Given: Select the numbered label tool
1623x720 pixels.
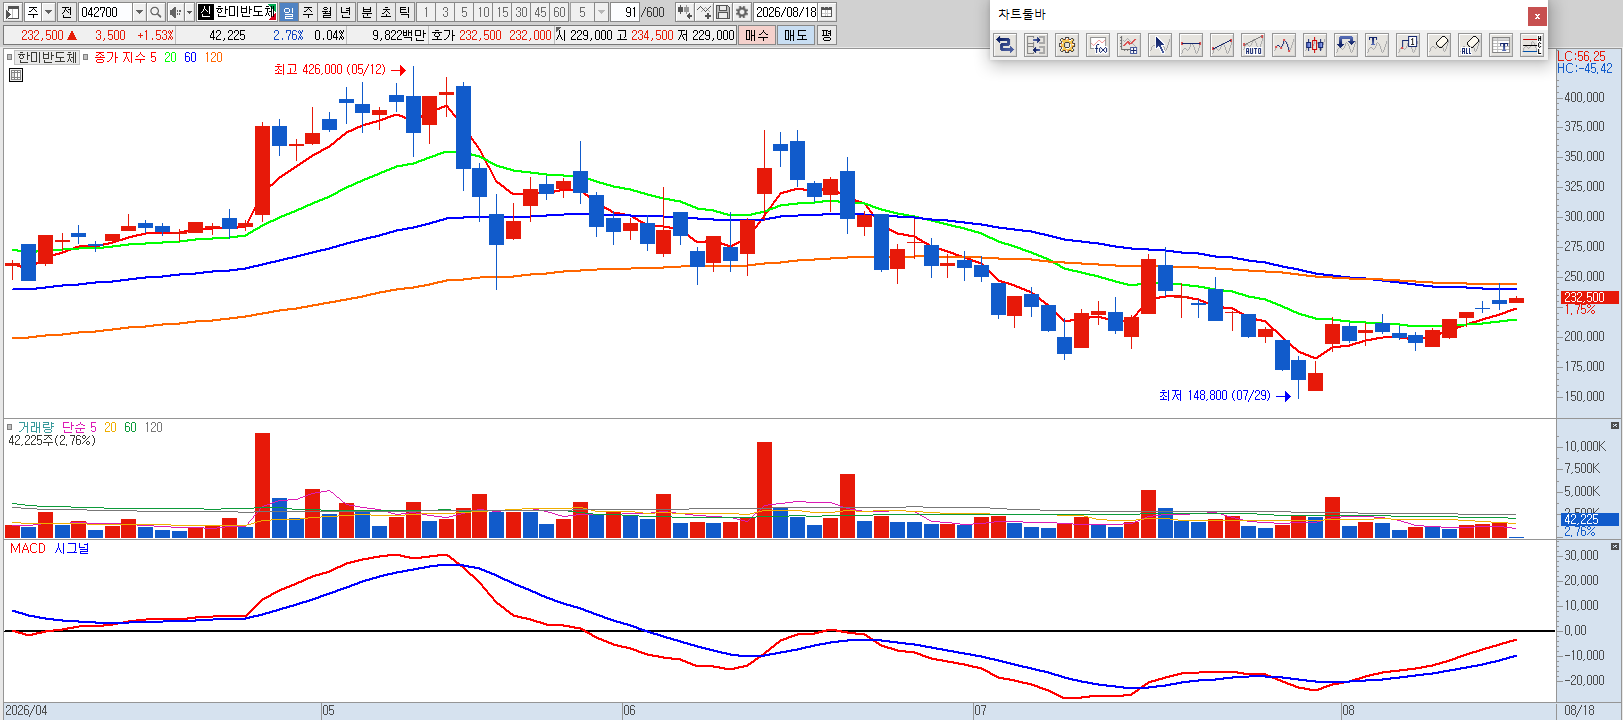Looking at the screenshot, I should 1408,45.
